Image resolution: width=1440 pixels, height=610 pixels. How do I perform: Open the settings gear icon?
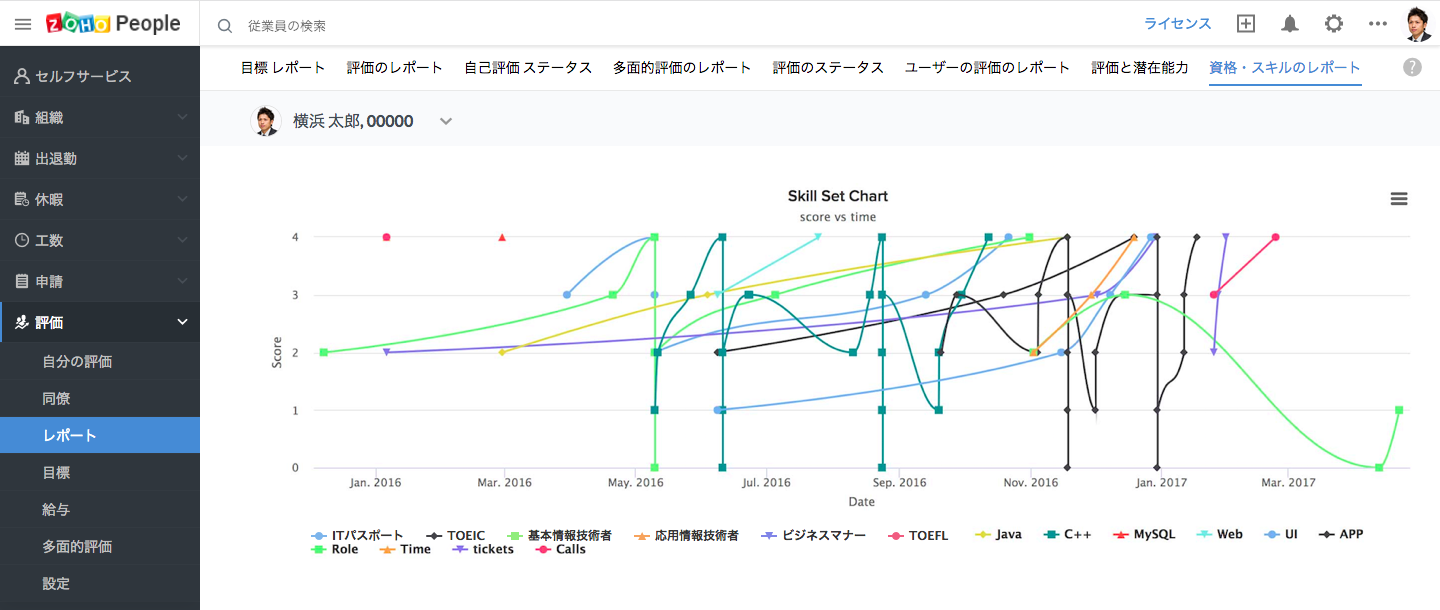(1334, 24)
